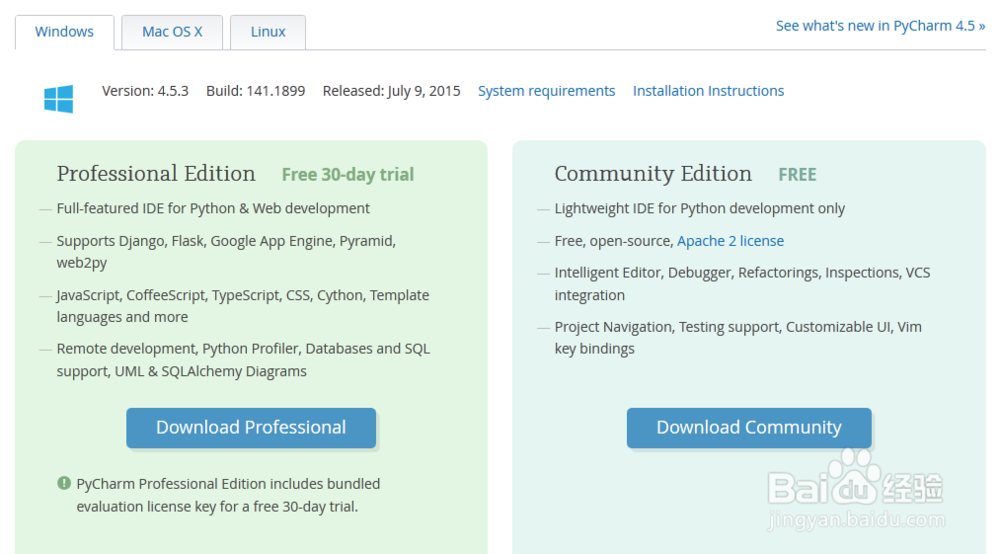Viewport: 1000px width, 554px height.
Task: Click the Professional Edition heading
Action: point(156,174)
